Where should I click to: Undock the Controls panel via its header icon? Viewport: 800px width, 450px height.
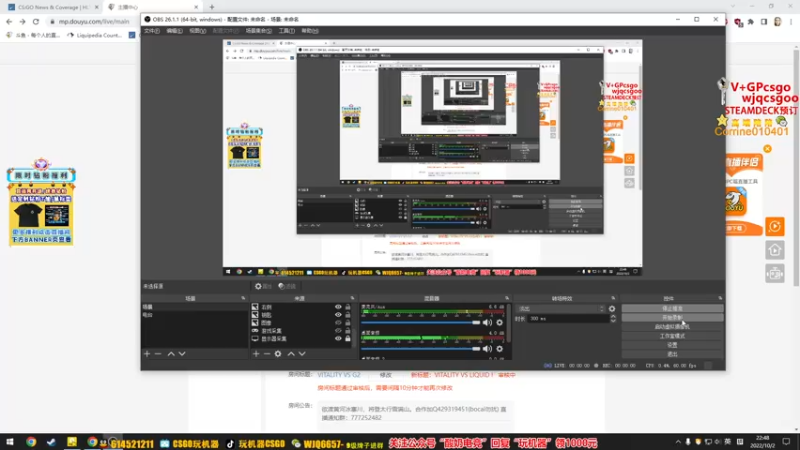(720, 298)
